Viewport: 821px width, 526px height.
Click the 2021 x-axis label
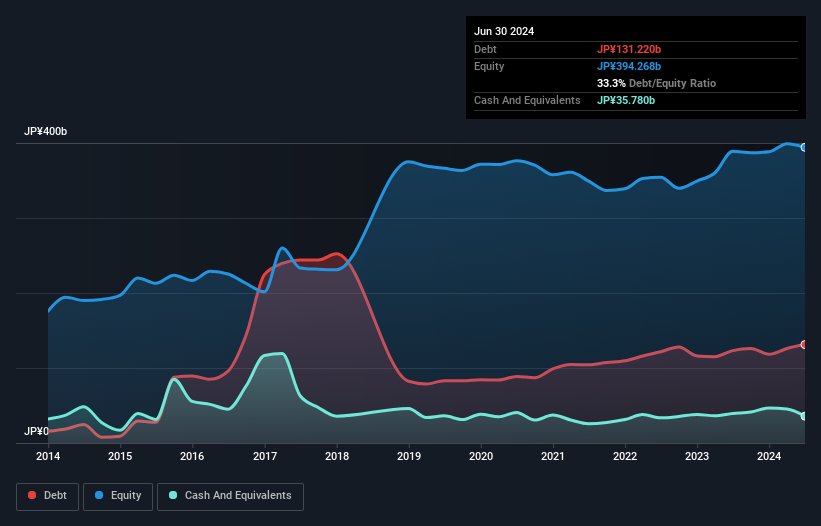(x=553, y=456)
